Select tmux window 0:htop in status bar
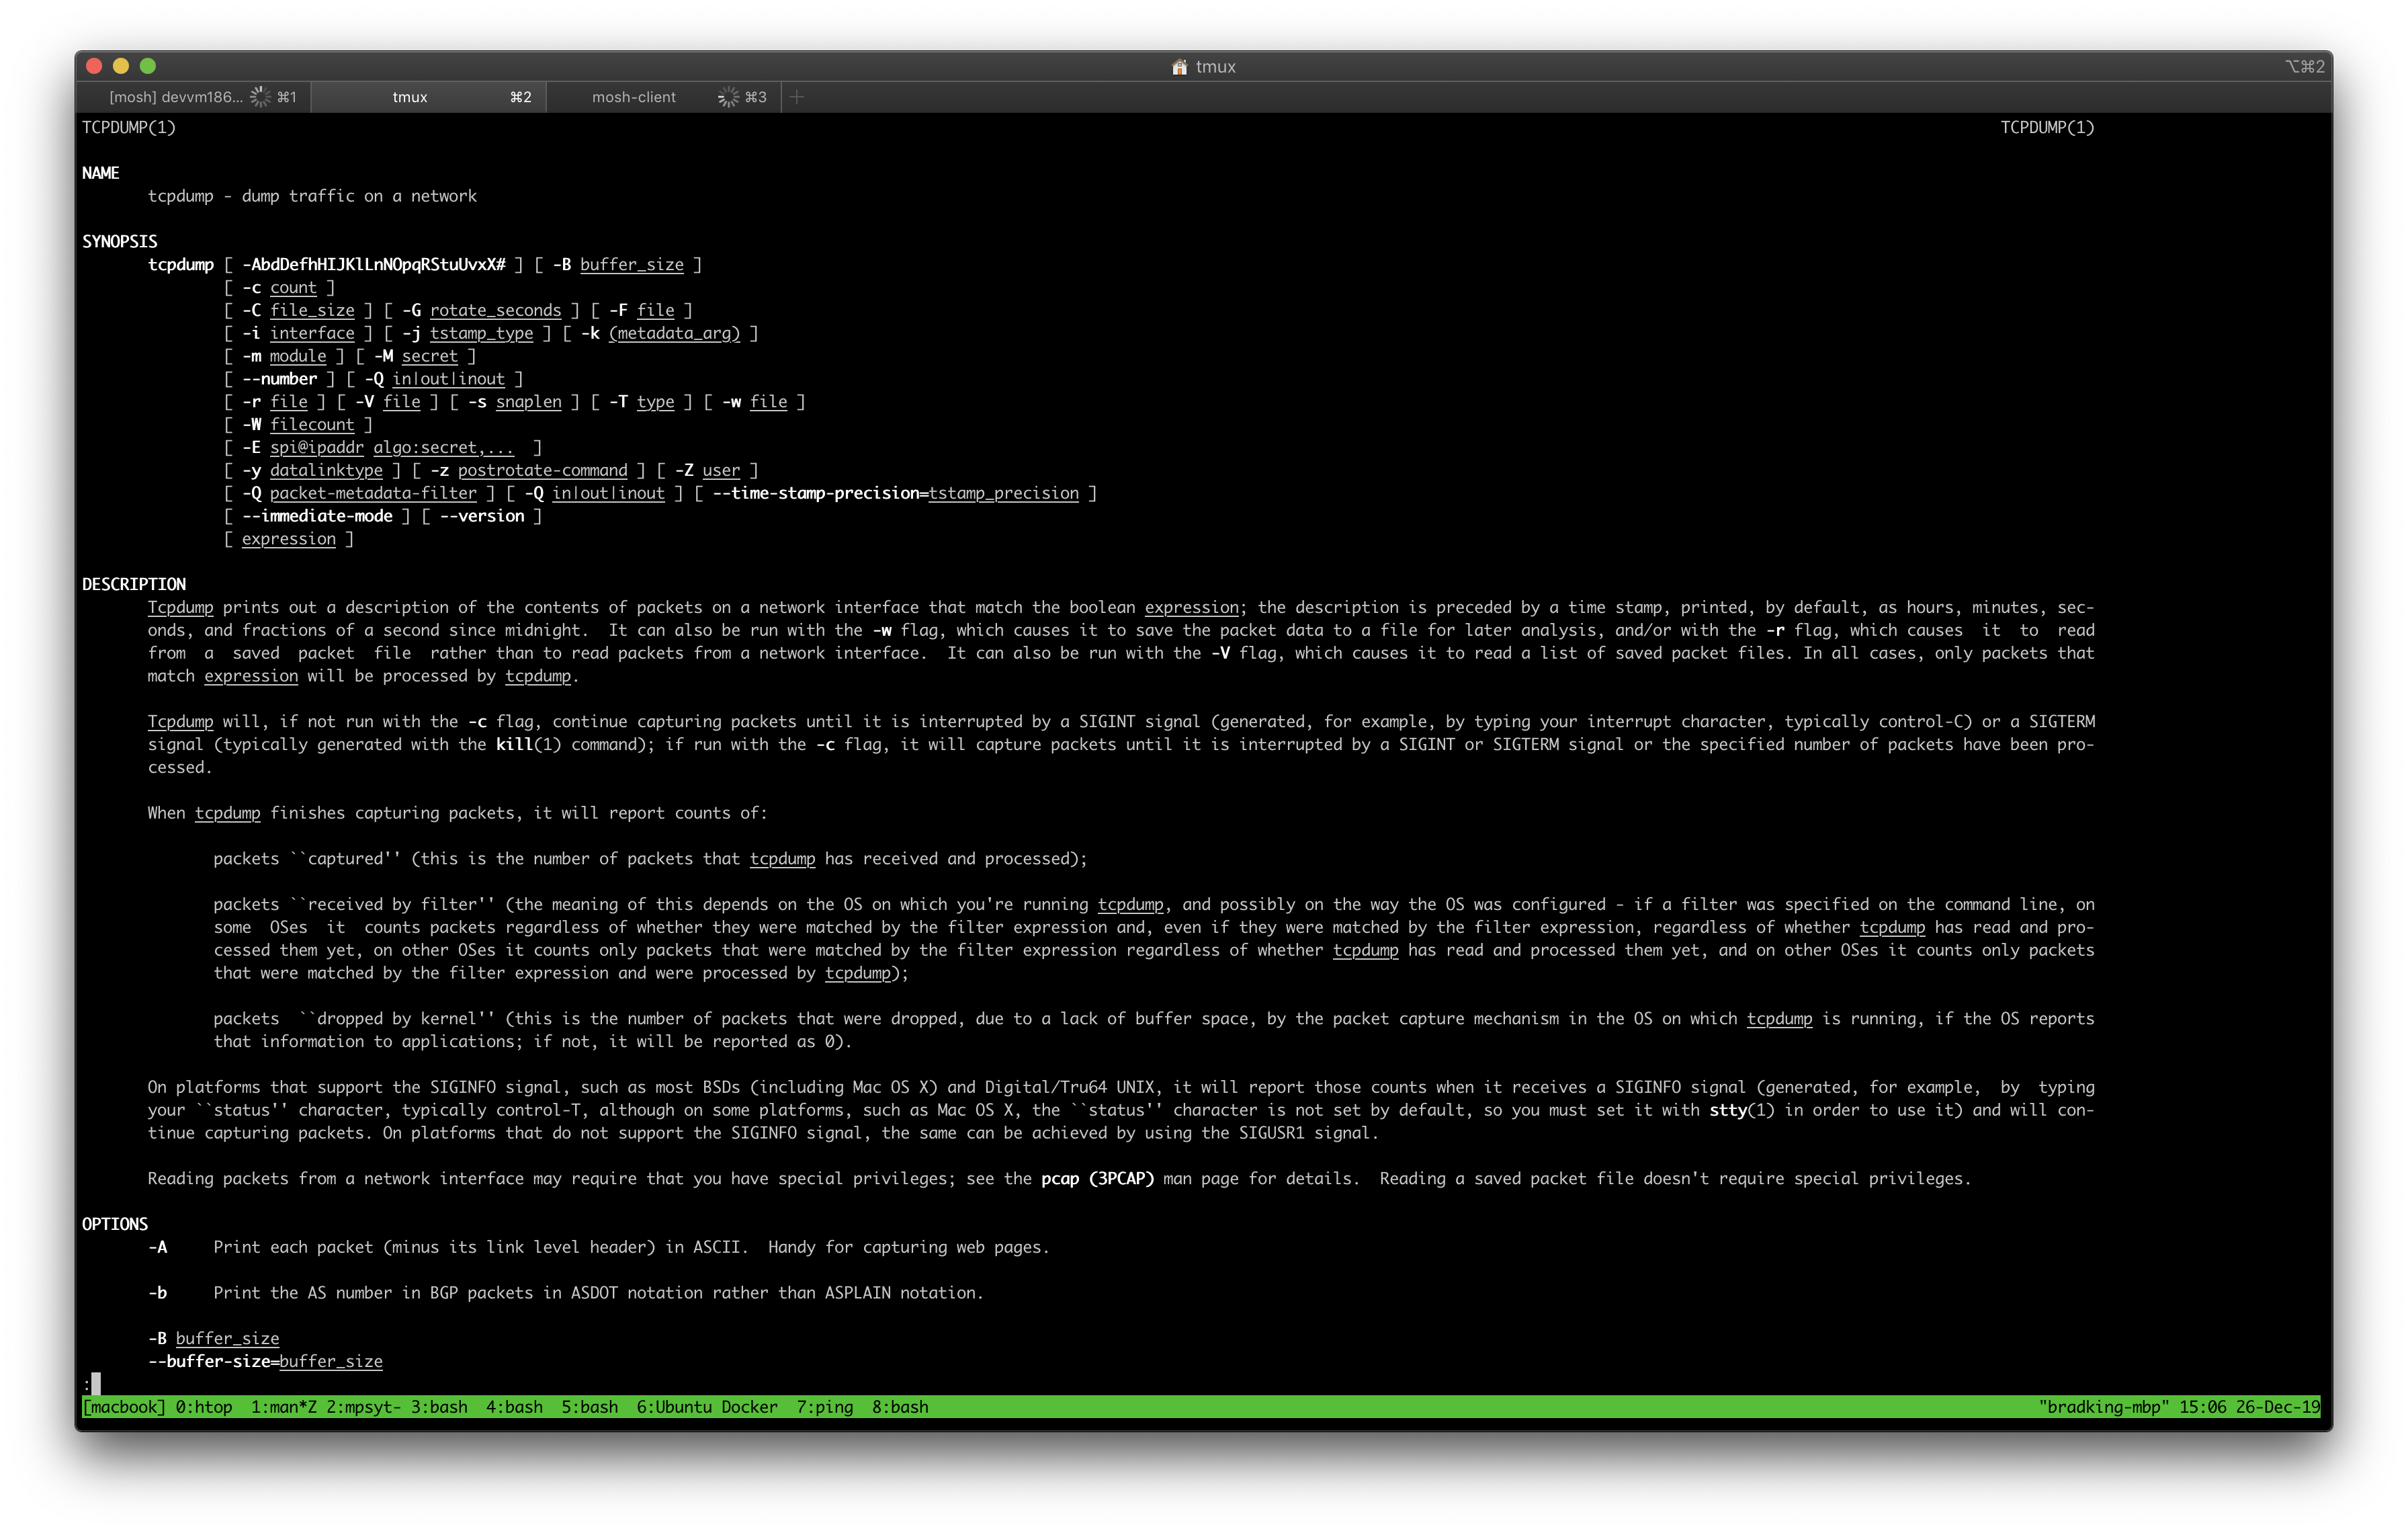 204,1407
